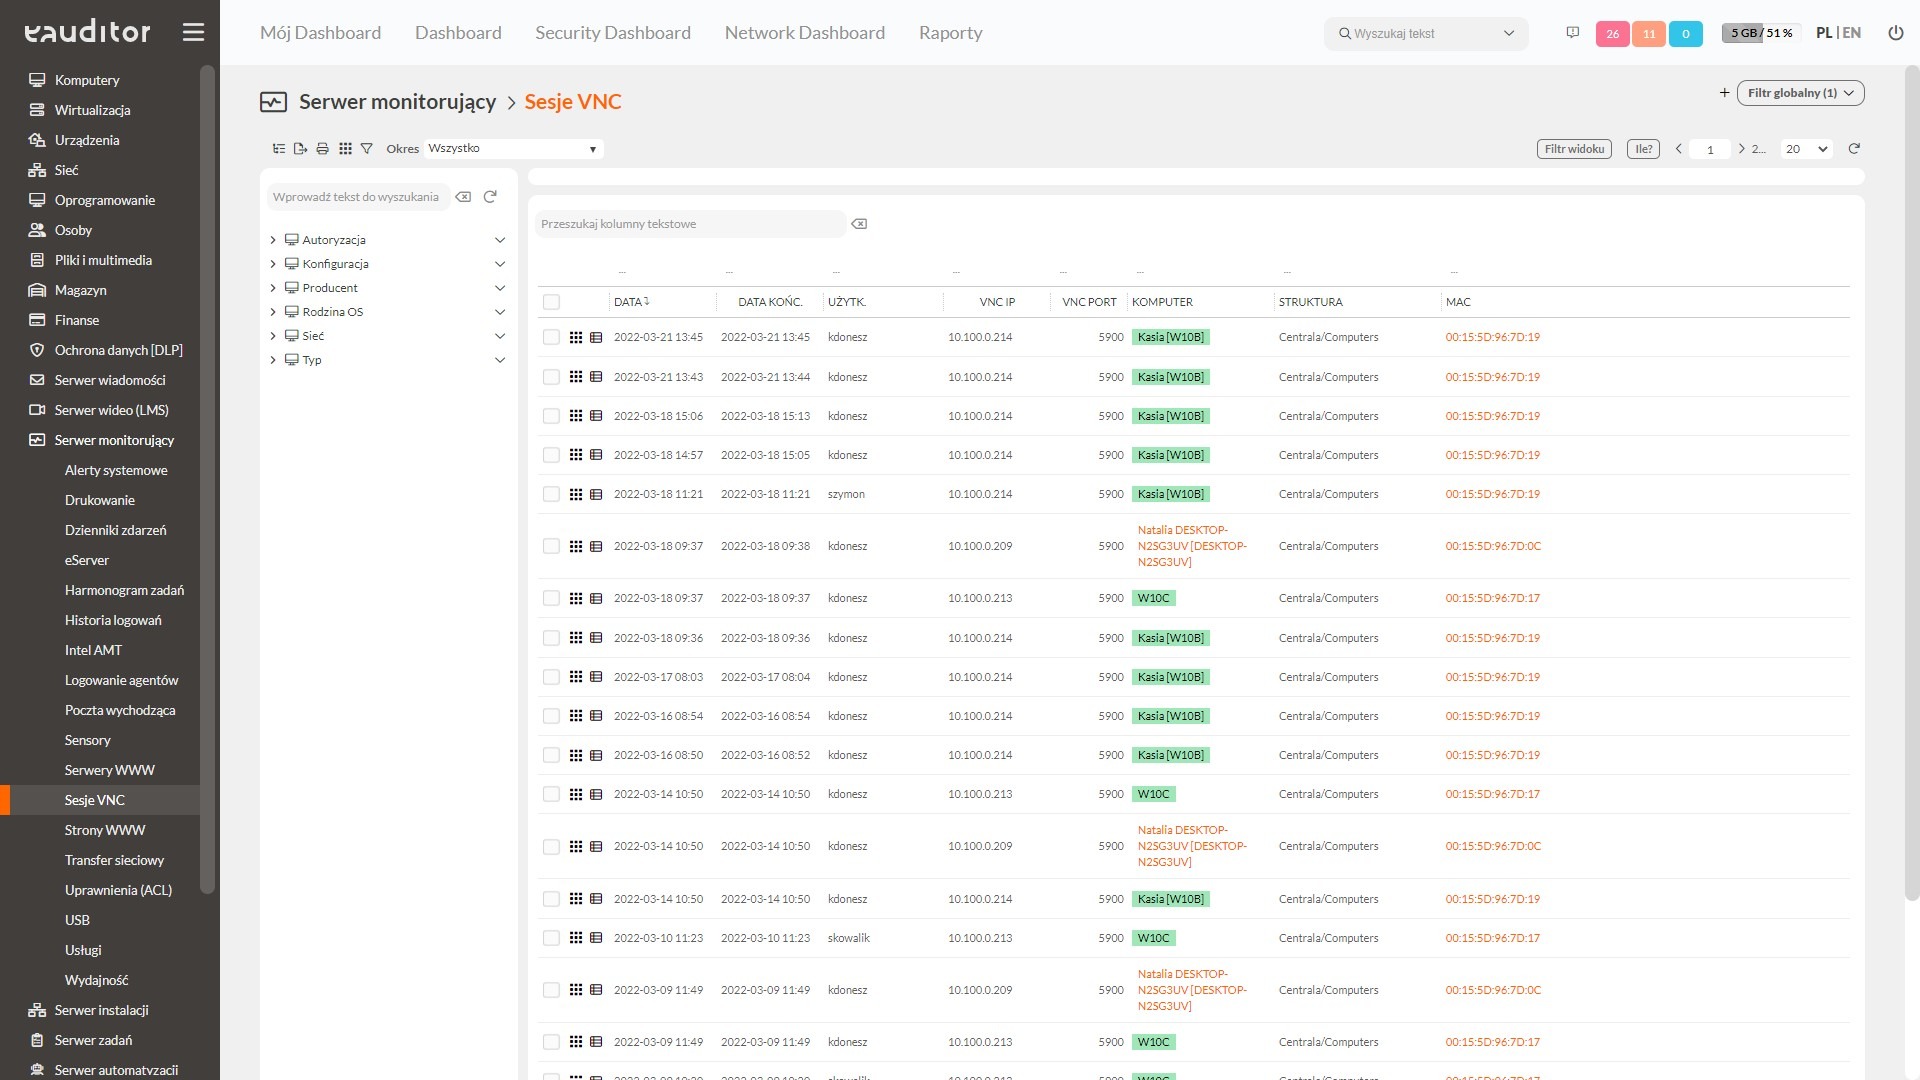Switch language to EN
Image resolution: width=1920 pixels, height=1080 pixels.
point(1852,33)
